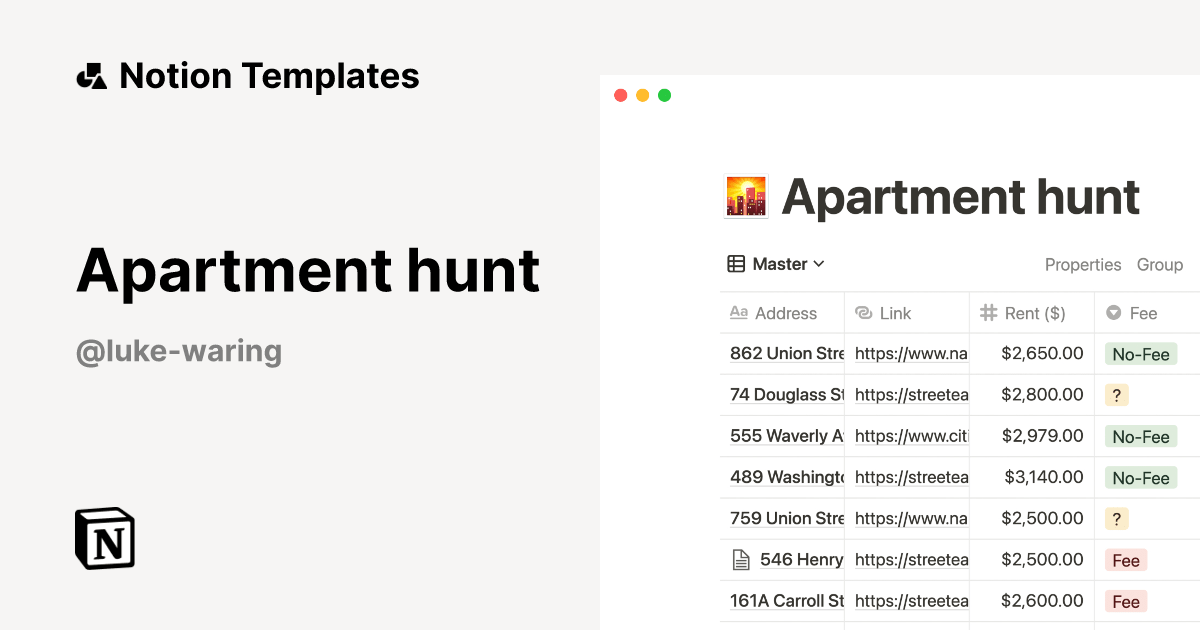Image resolution: width=1200 pixels, height=630 pixels.
Task: Open the @luke-waring creator link
Action: pos(179,351)
